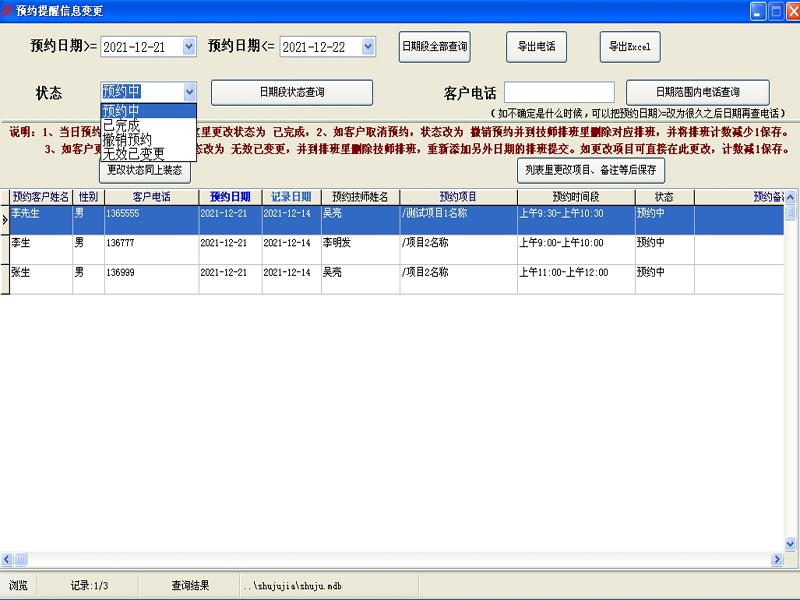This screenshot has height=600, width=800.
Task: Click technician 李明发 cell
Action: [x=360, y=249]
